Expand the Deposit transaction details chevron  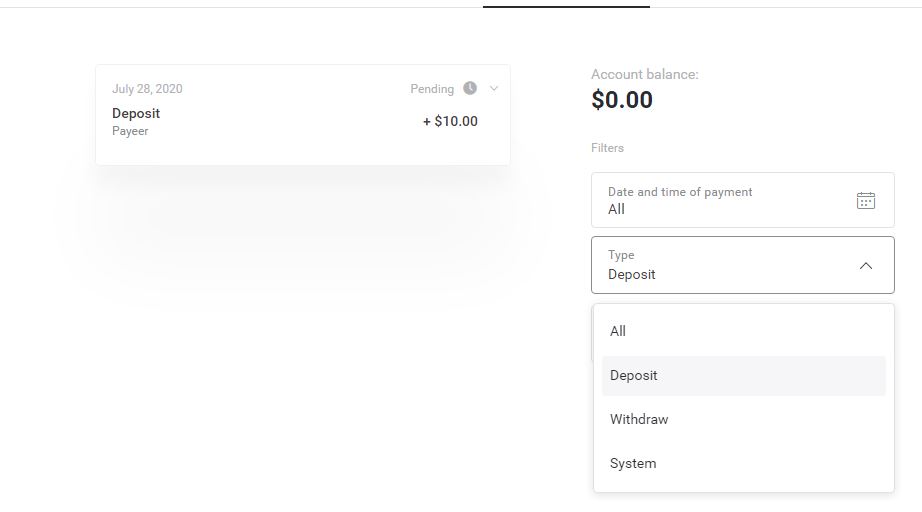point(493,88)
